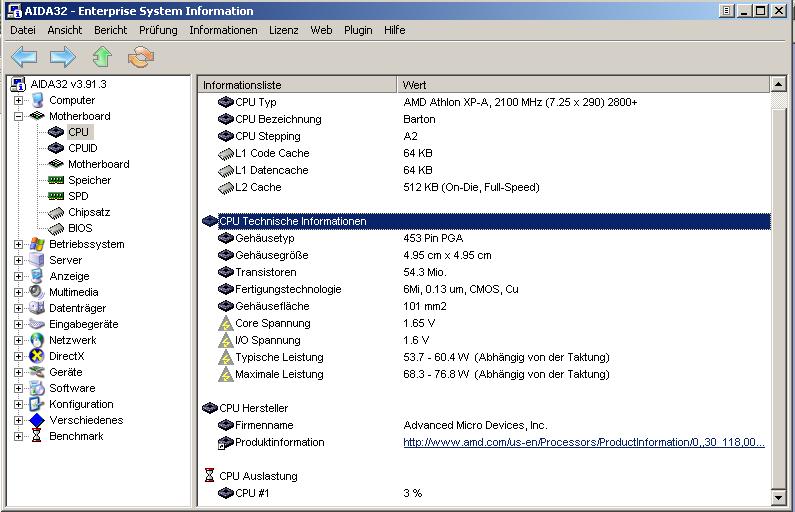This screenshot has height=512, width=795.
Task: Select the CPU Technische Informationen header row
Action: click(x=486, y=221)
